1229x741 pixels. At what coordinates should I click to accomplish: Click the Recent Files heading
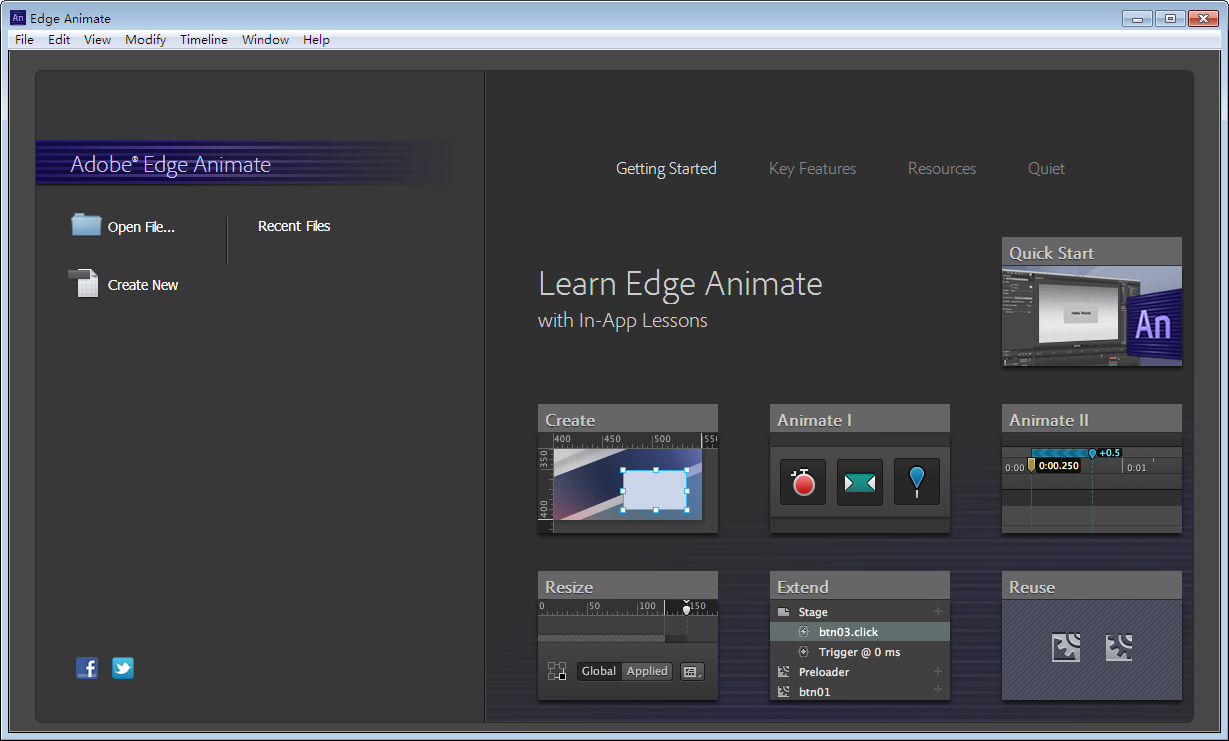click(294, 226)
